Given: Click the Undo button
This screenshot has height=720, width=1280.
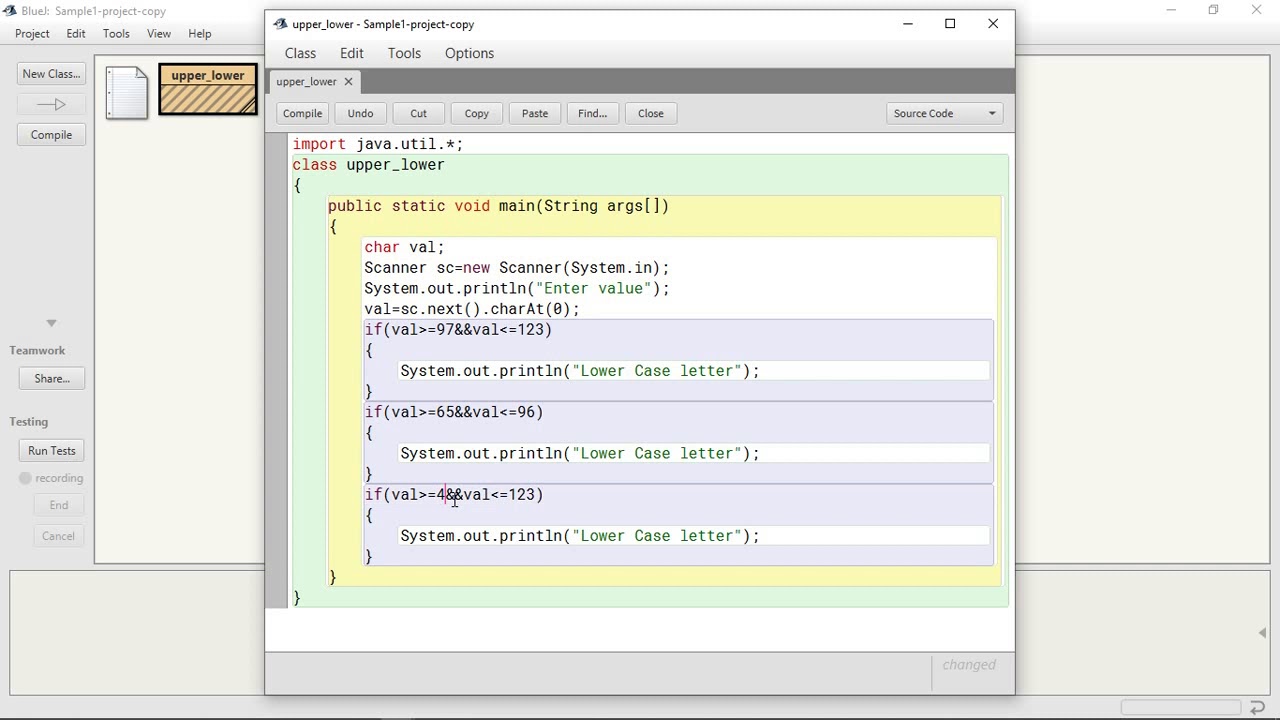Looking at the screenshot, I should pos(360,113).
